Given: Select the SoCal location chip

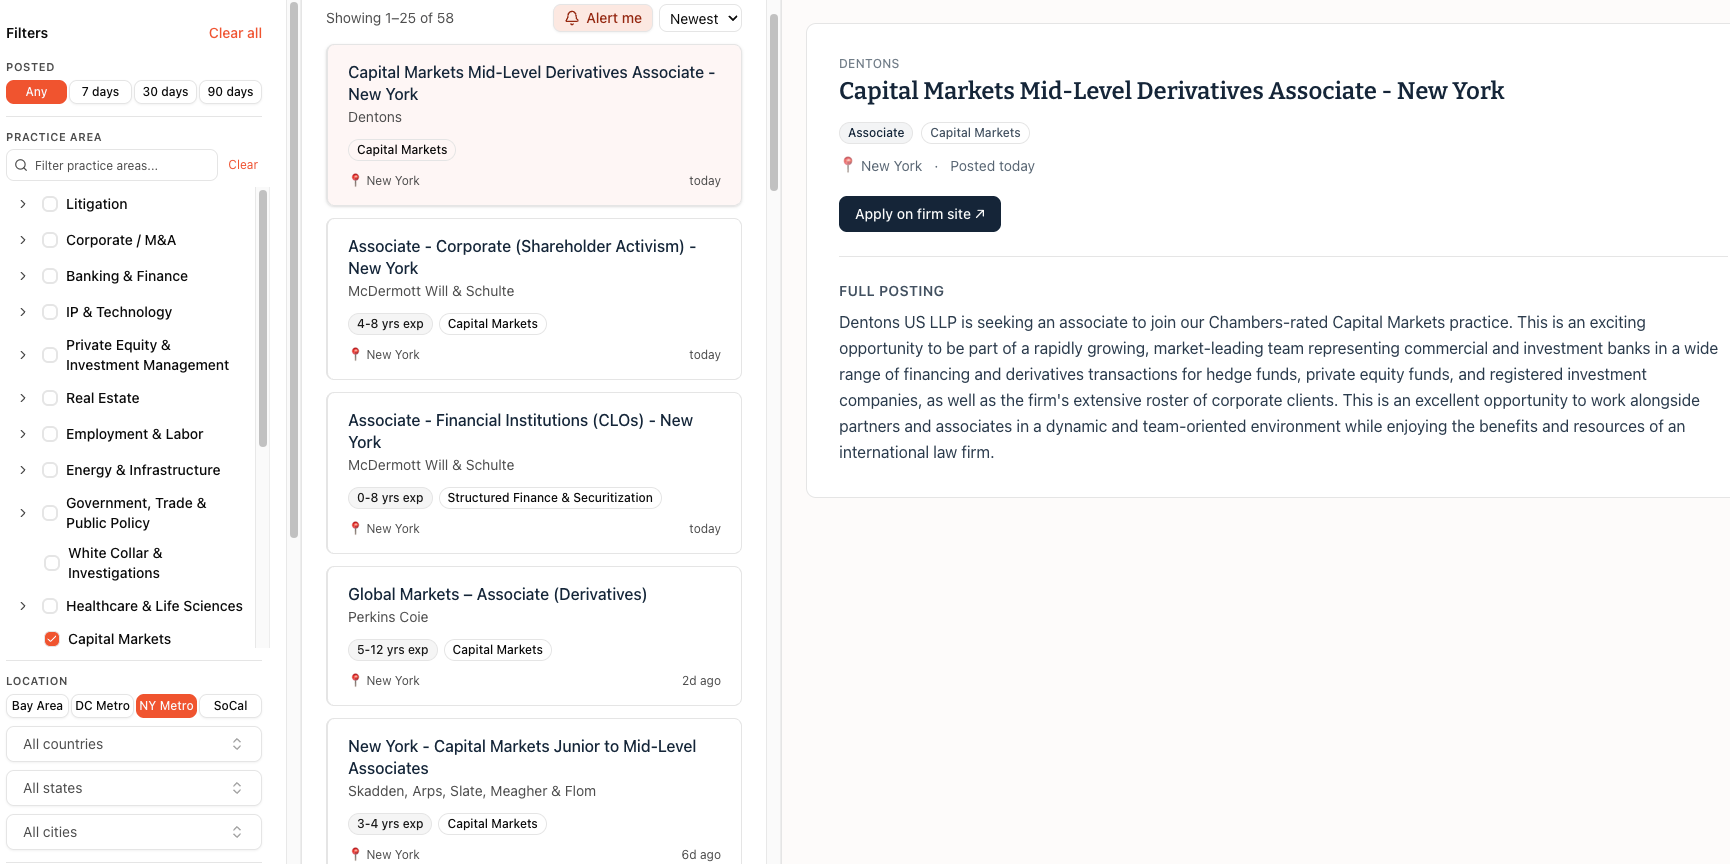Looking at the screenshot, I should [x=230, y=706].
